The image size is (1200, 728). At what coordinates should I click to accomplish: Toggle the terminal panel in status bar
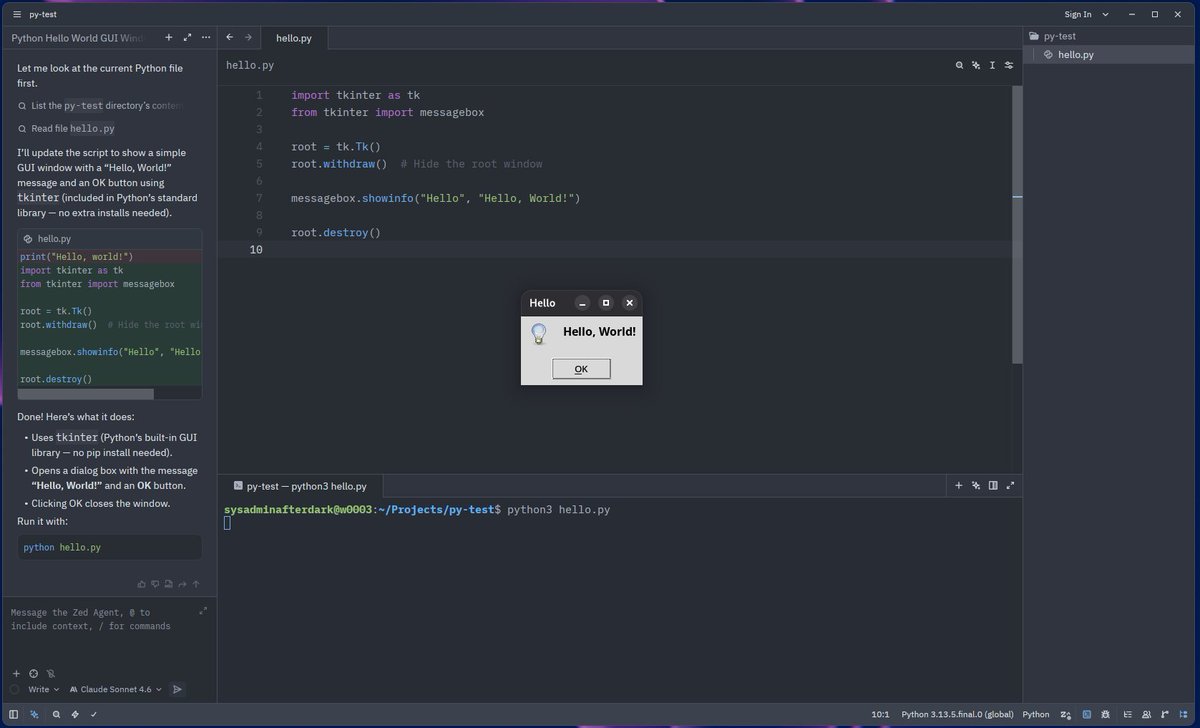click(1086, 714)
